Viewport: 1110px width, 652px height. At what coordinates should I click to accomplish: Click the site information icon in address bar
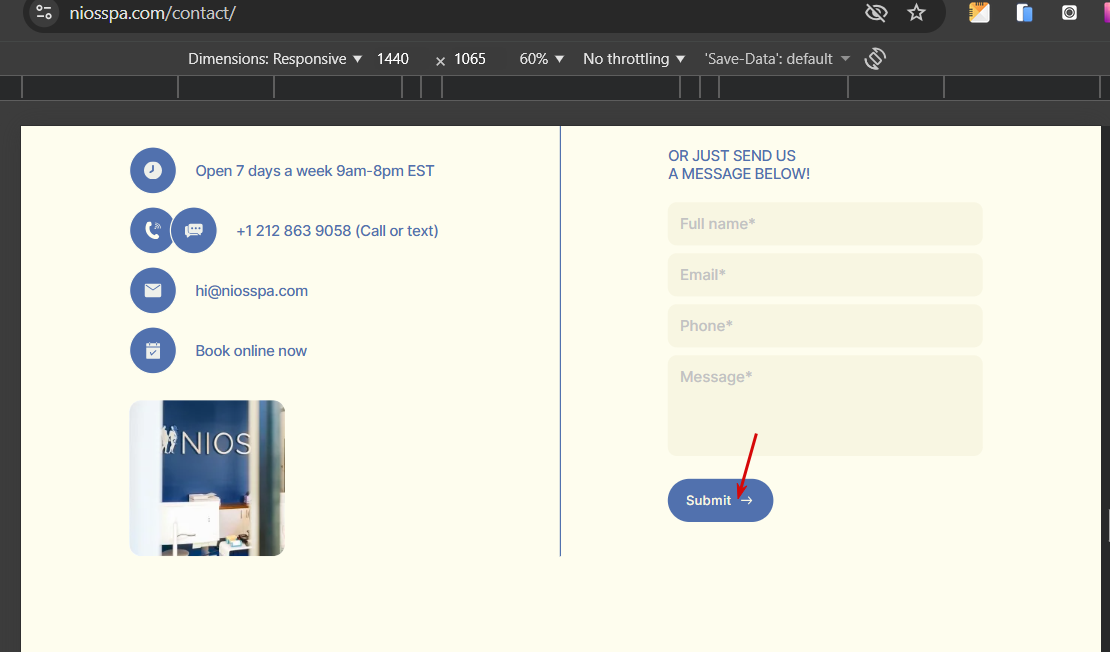click(x=44, y=12)
